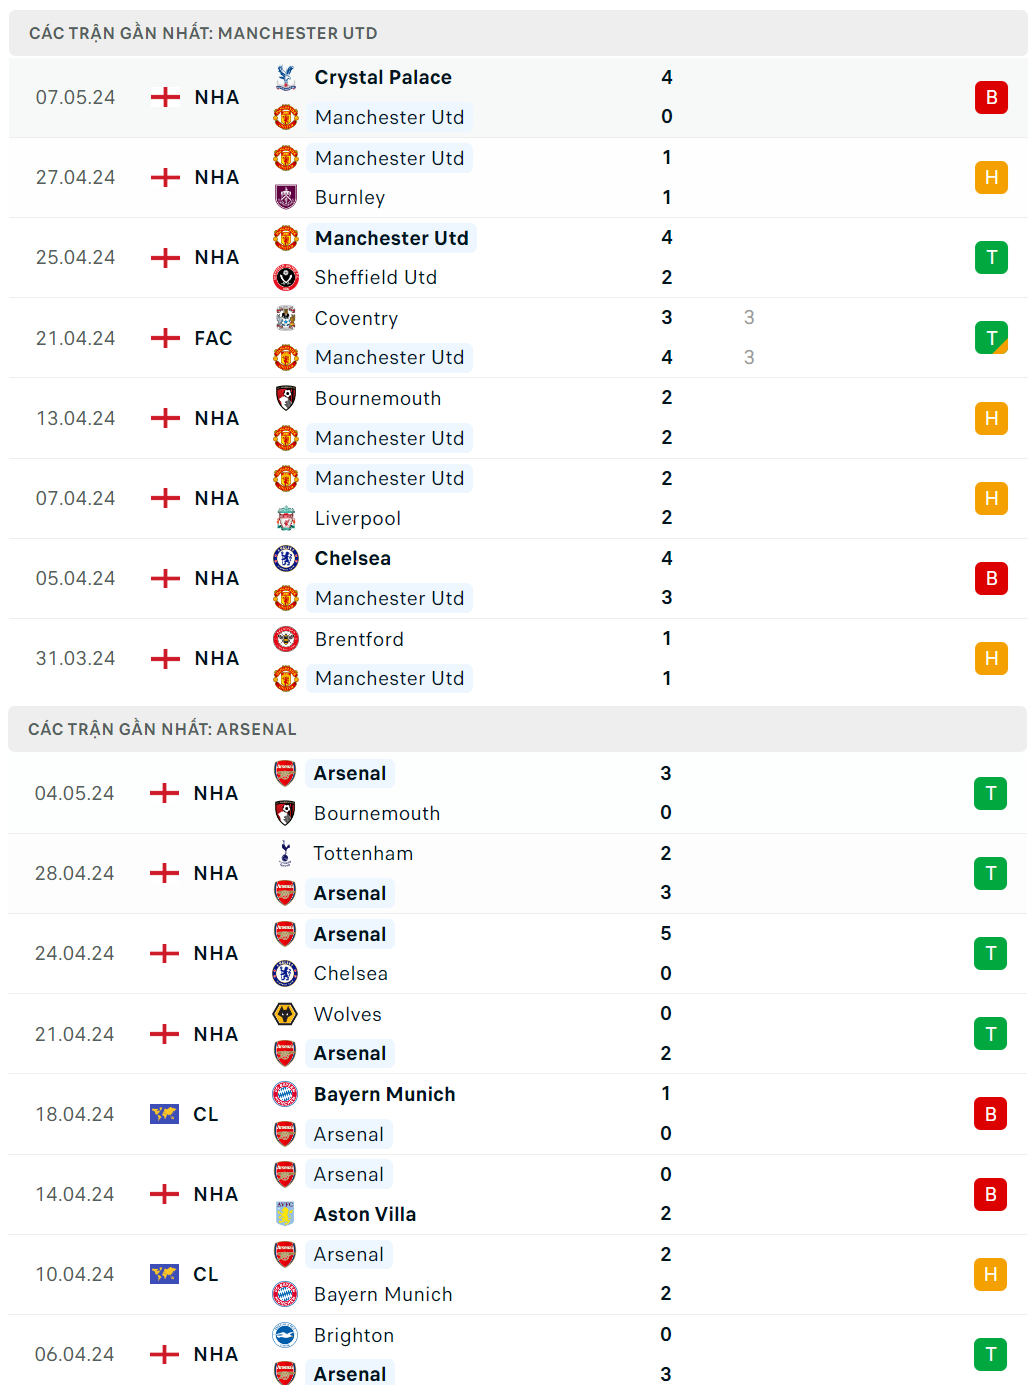Click the Crystal Palace club crest
Screen dimensions: 1030x1385
click(x=286, y=77)
